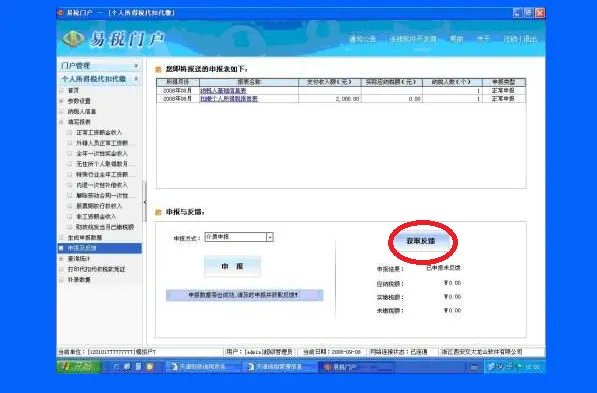Expand the 查询统计 tree node
This screenshot has height=393, width=597.
click(x=61, y=259)
